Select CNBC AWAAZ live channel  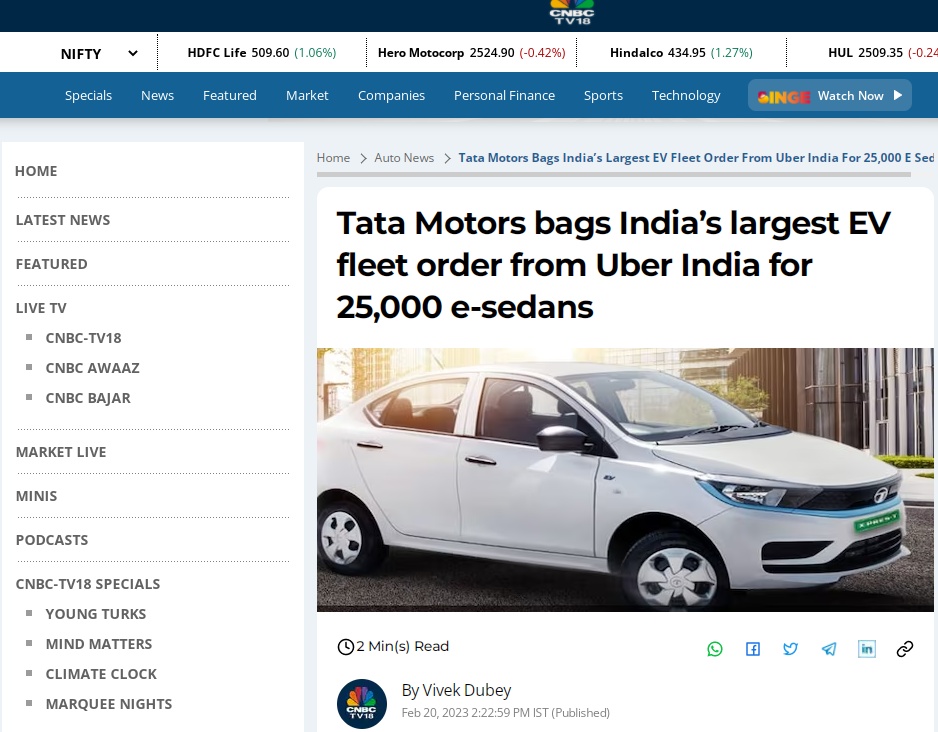pyautogui.click(x=93, y=368)
